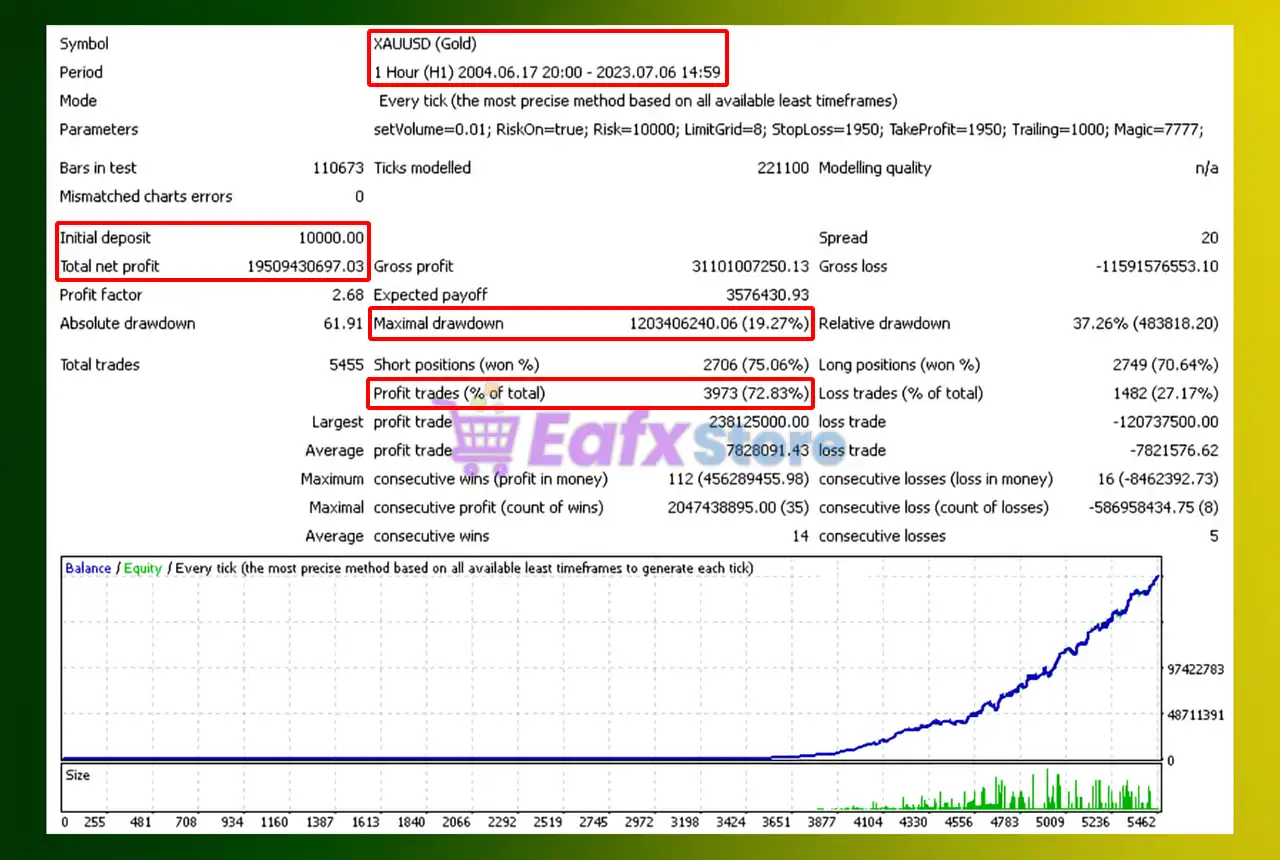Click the Size label in volume panel
The image size is (1280, 860).
[77, 775]
